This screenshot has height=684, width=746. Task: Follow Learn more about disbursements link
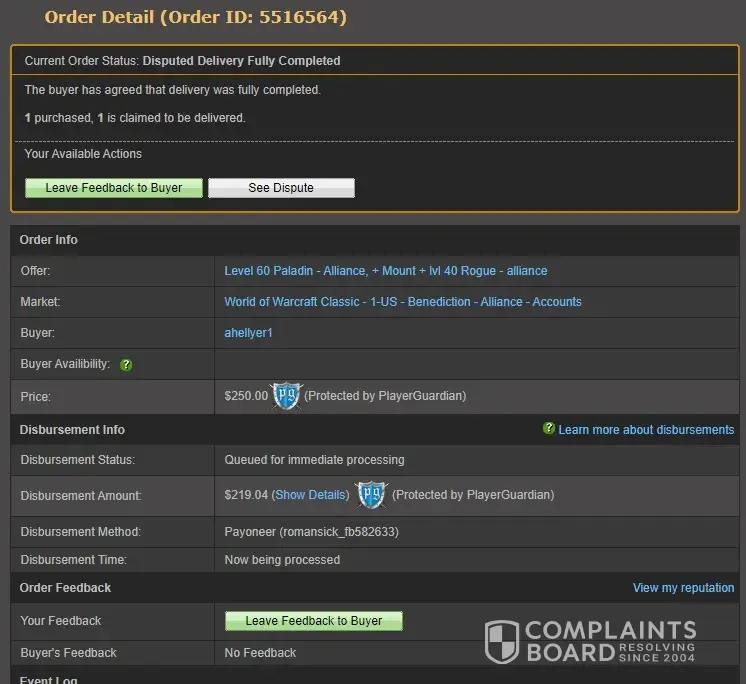click(x=646, y=430)
